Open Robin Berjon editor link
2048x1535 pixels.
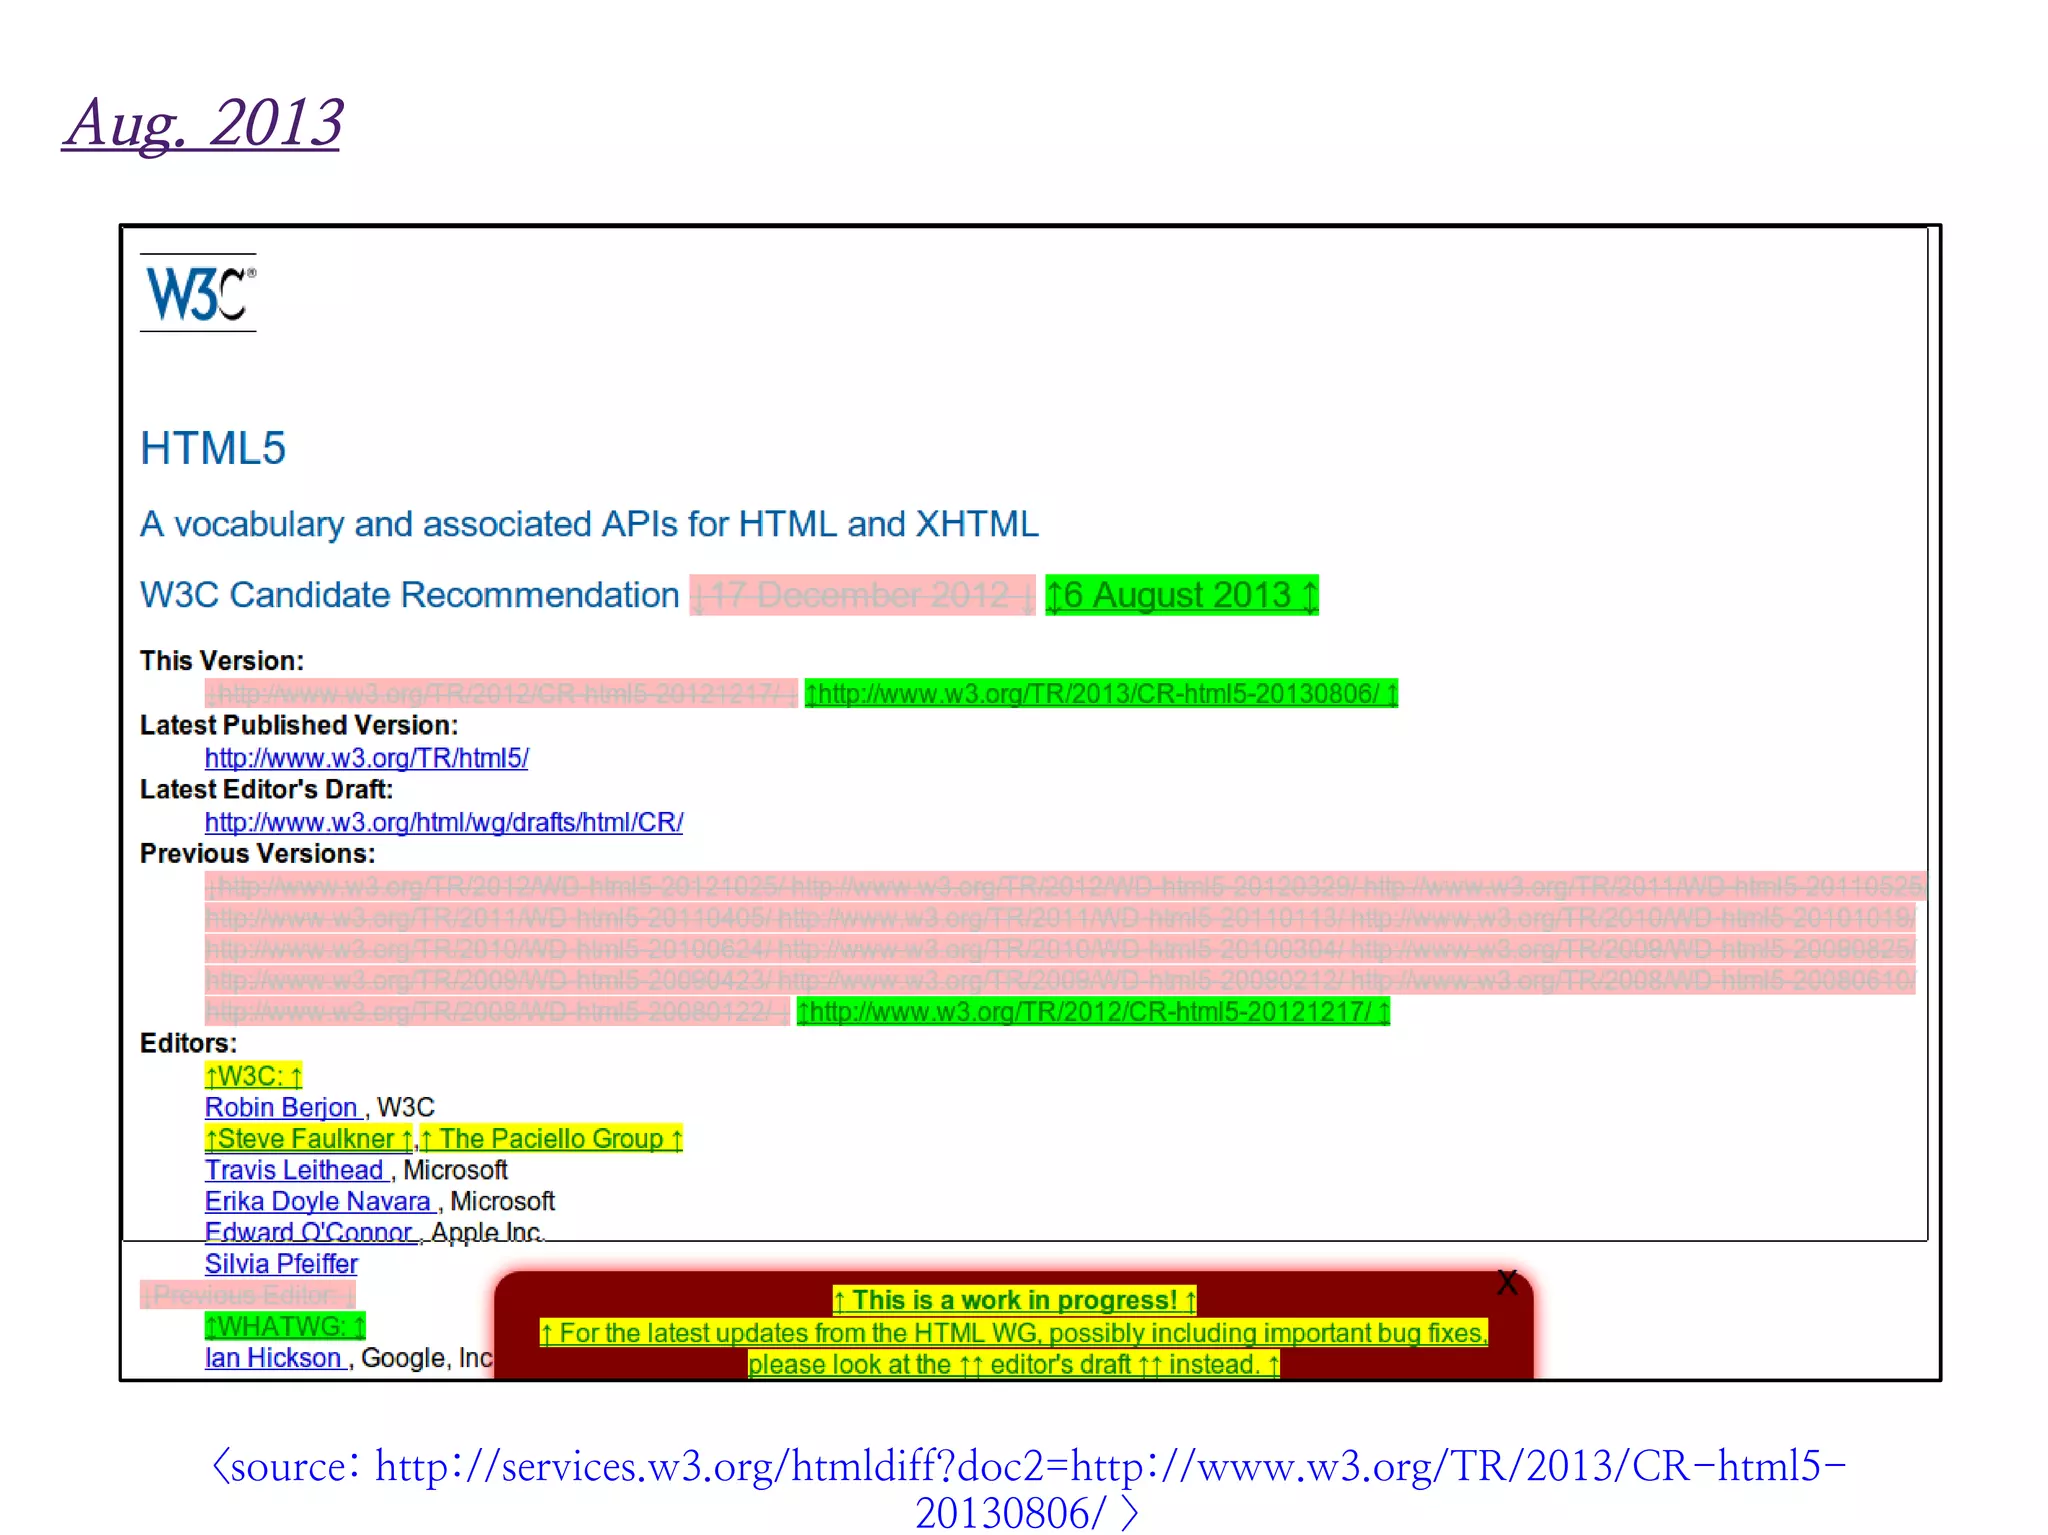(x=283, y=1107)
